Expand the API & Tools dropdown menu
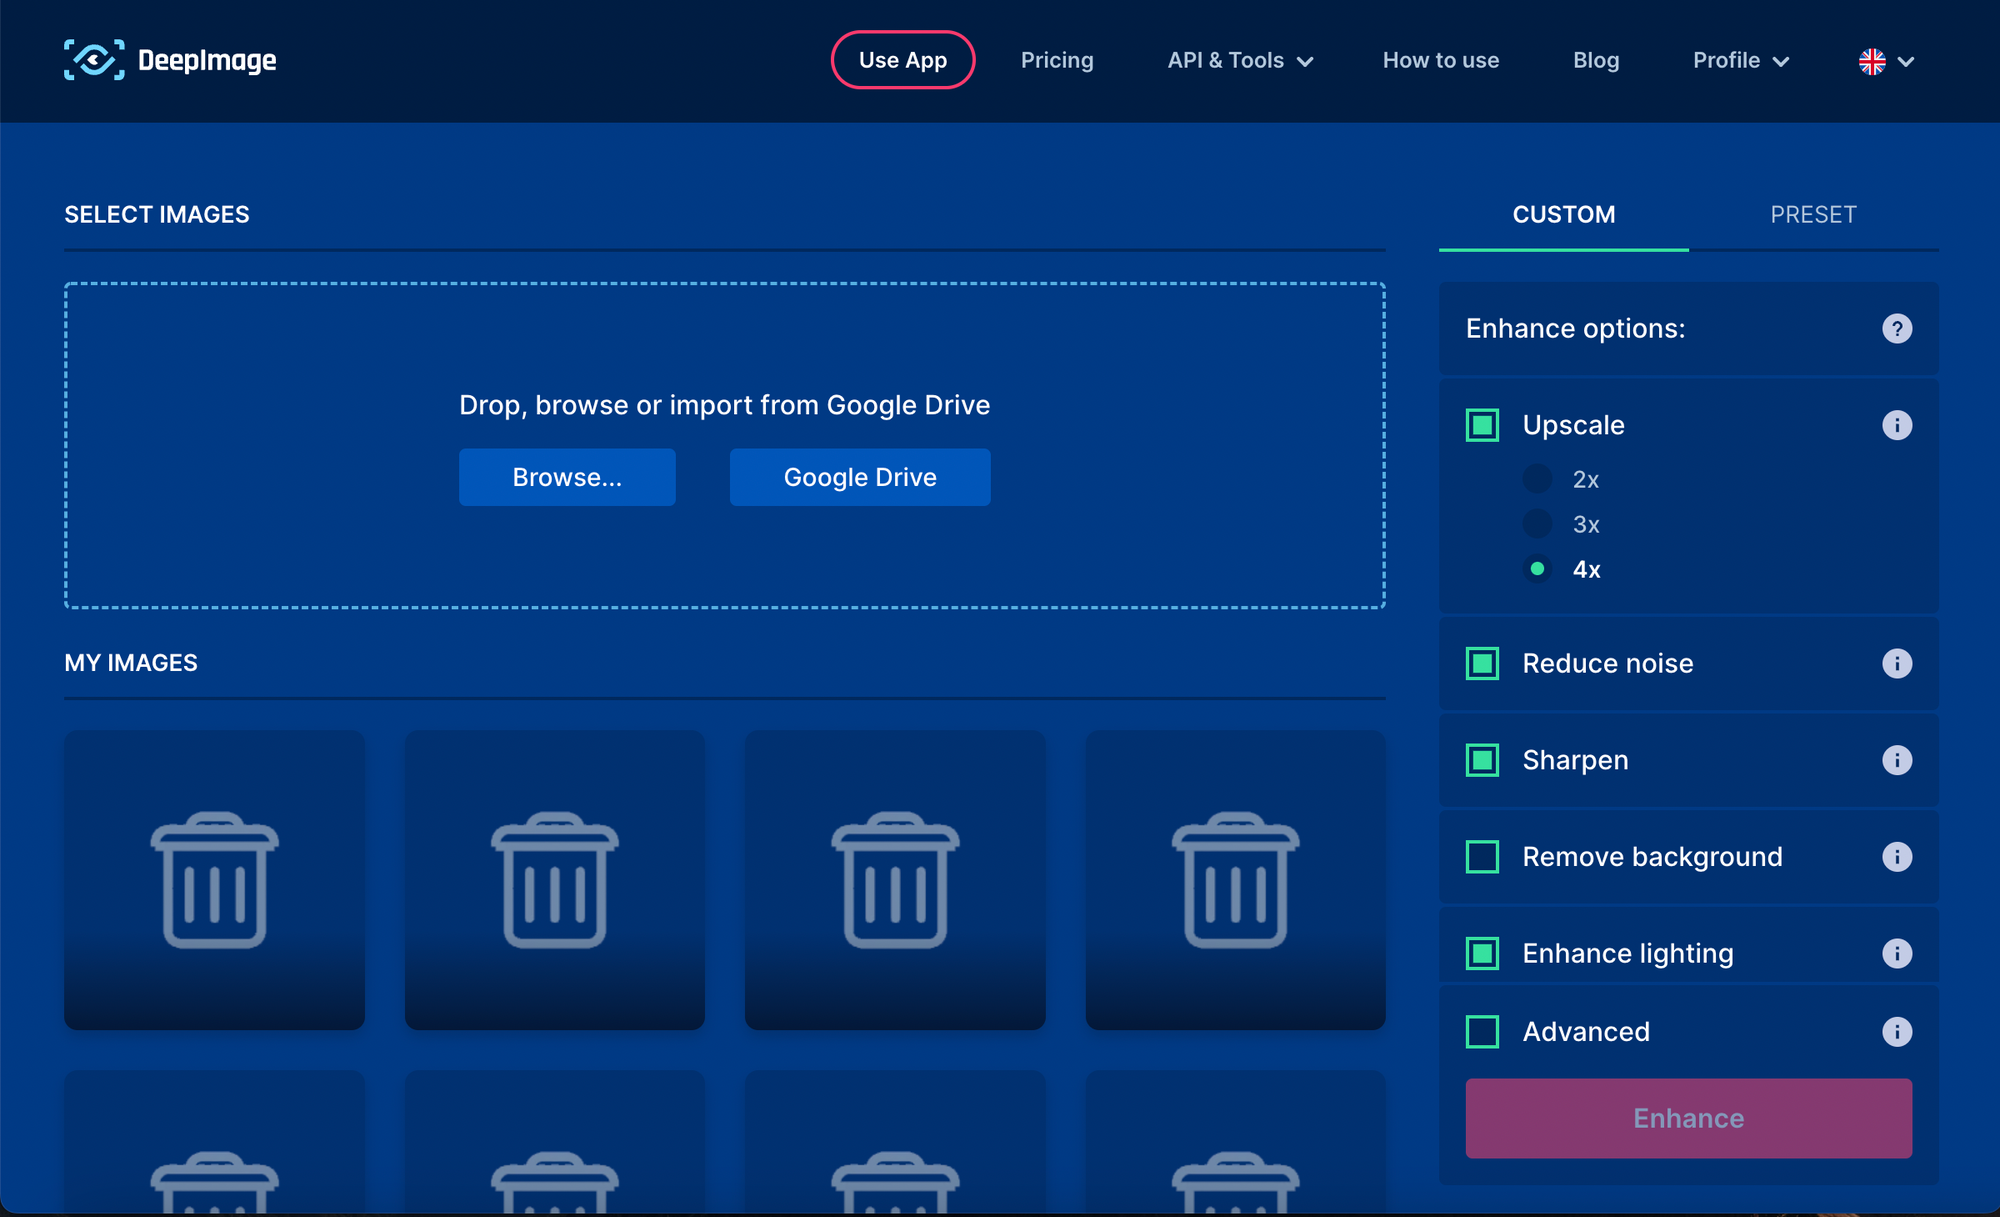 pos(1241,61)
